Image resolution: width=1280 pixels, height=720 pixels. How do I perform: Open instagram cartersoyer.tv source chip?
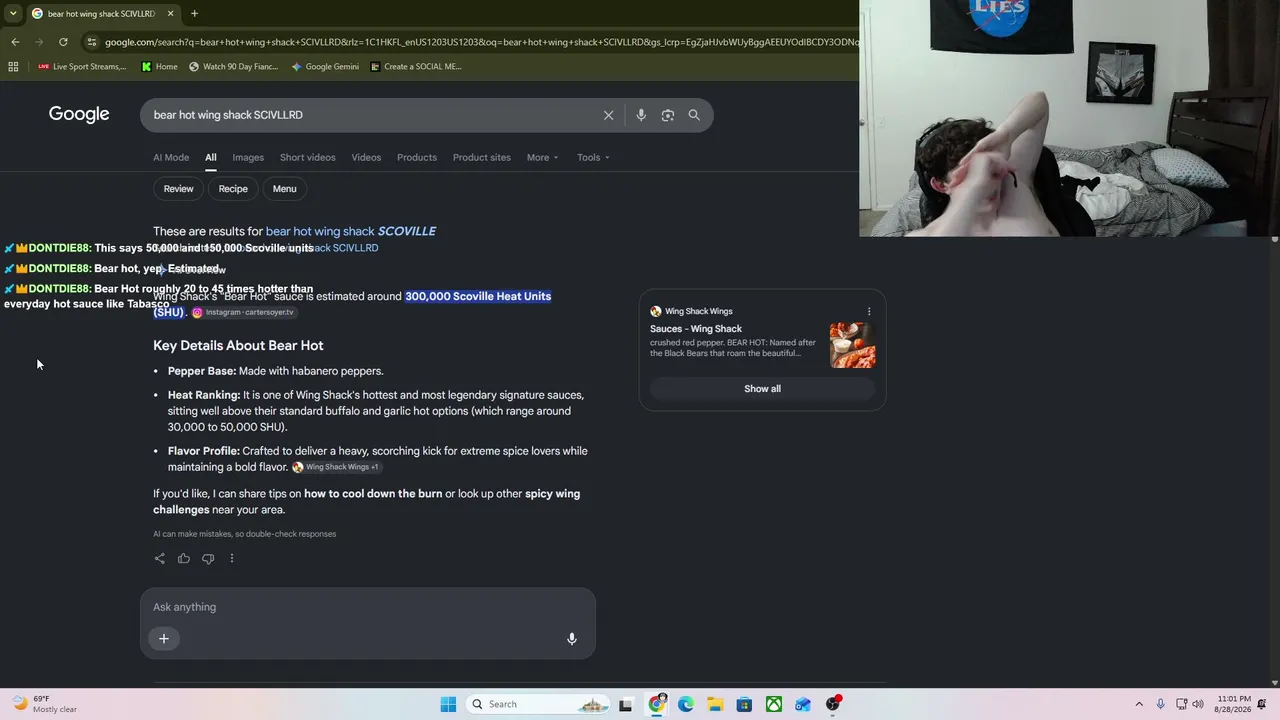point(244,313)
